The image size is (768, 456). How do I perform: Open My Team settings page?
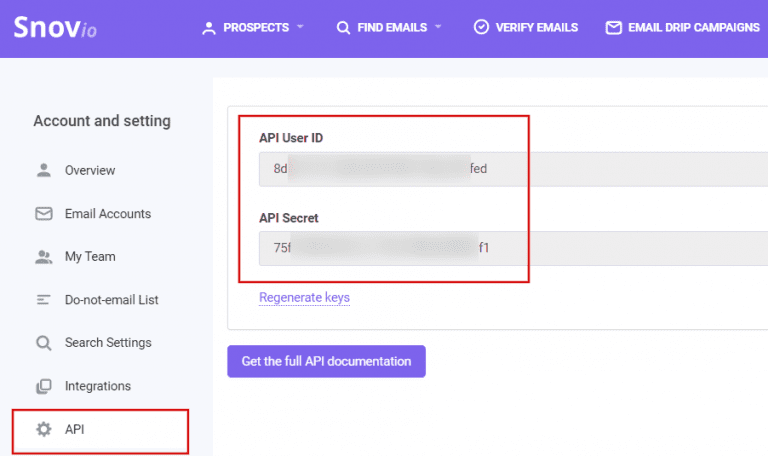tap(90, 256)
